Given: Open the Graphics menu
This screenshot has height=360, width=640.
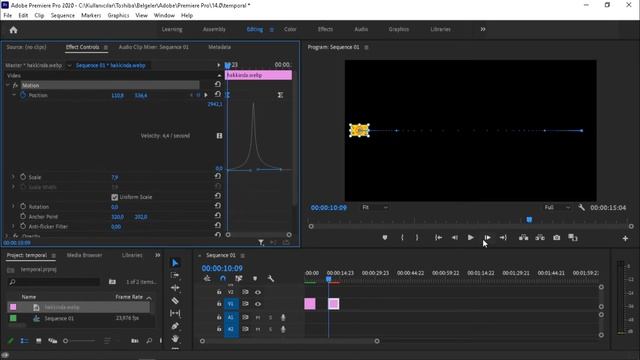Looking at the screenshot, I should pos(118,15).
